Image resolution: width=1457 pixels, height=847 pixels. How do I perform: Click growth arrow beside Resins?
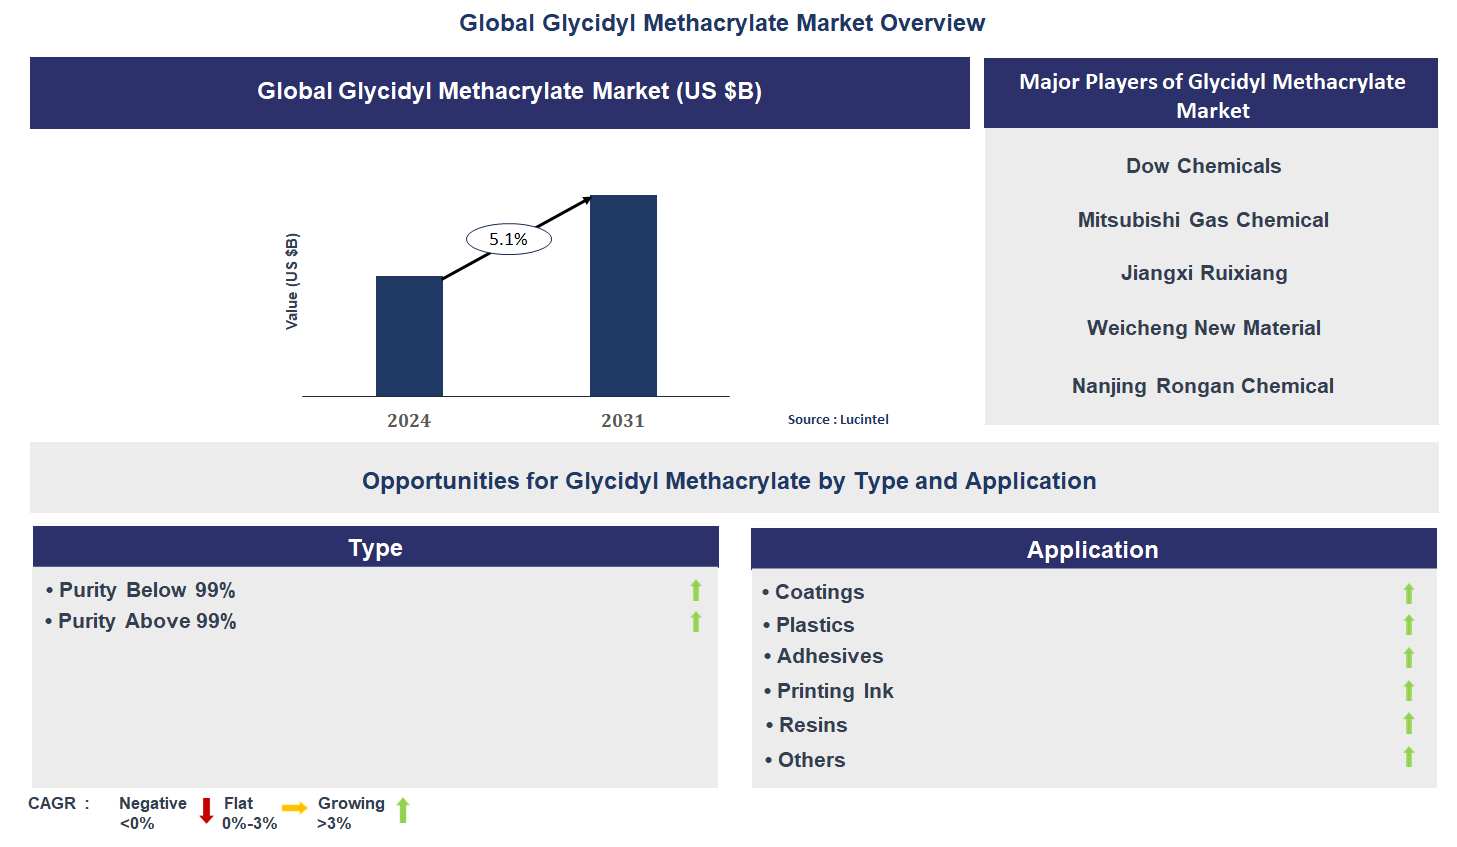coord(1409,725)
